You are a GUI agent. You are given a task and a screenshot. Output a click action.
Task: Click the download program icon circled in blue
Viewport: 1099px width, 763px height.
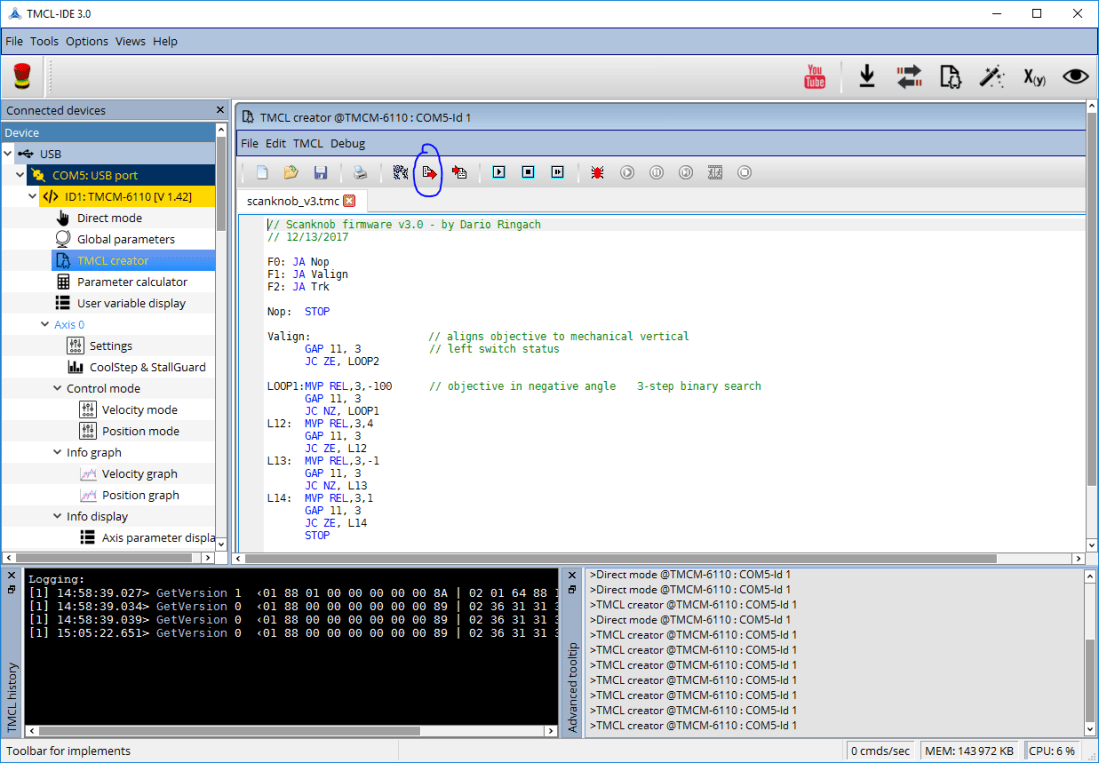pyautogui.click(x=429, y=173)
